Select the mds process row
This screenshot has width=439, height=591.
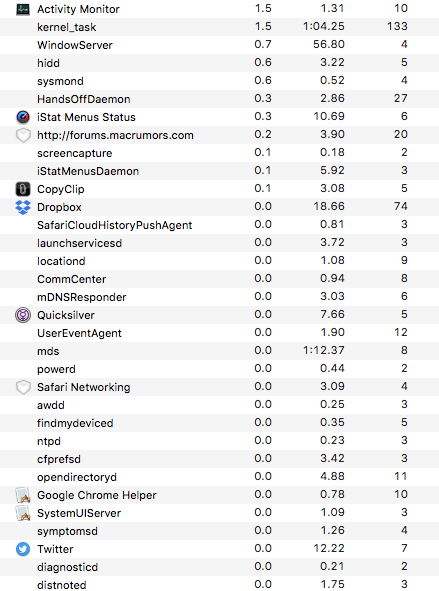pyautogui.click(x=219, y=351)
